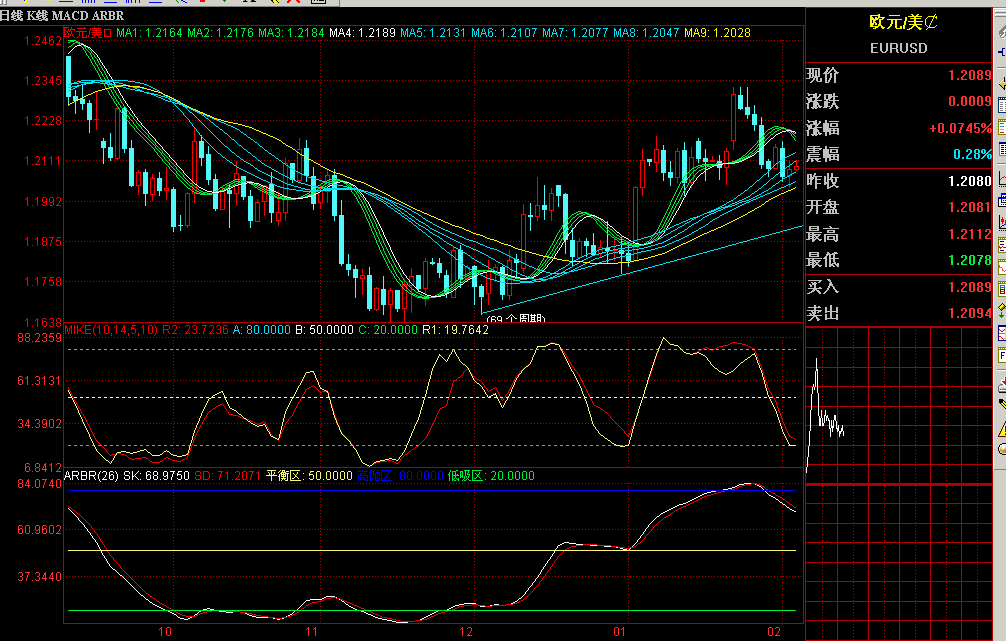Image resolution: width=1006 pixels, height=641 pixels.
Task: Click the 涨跌 change row
Action: click(898, 101)
